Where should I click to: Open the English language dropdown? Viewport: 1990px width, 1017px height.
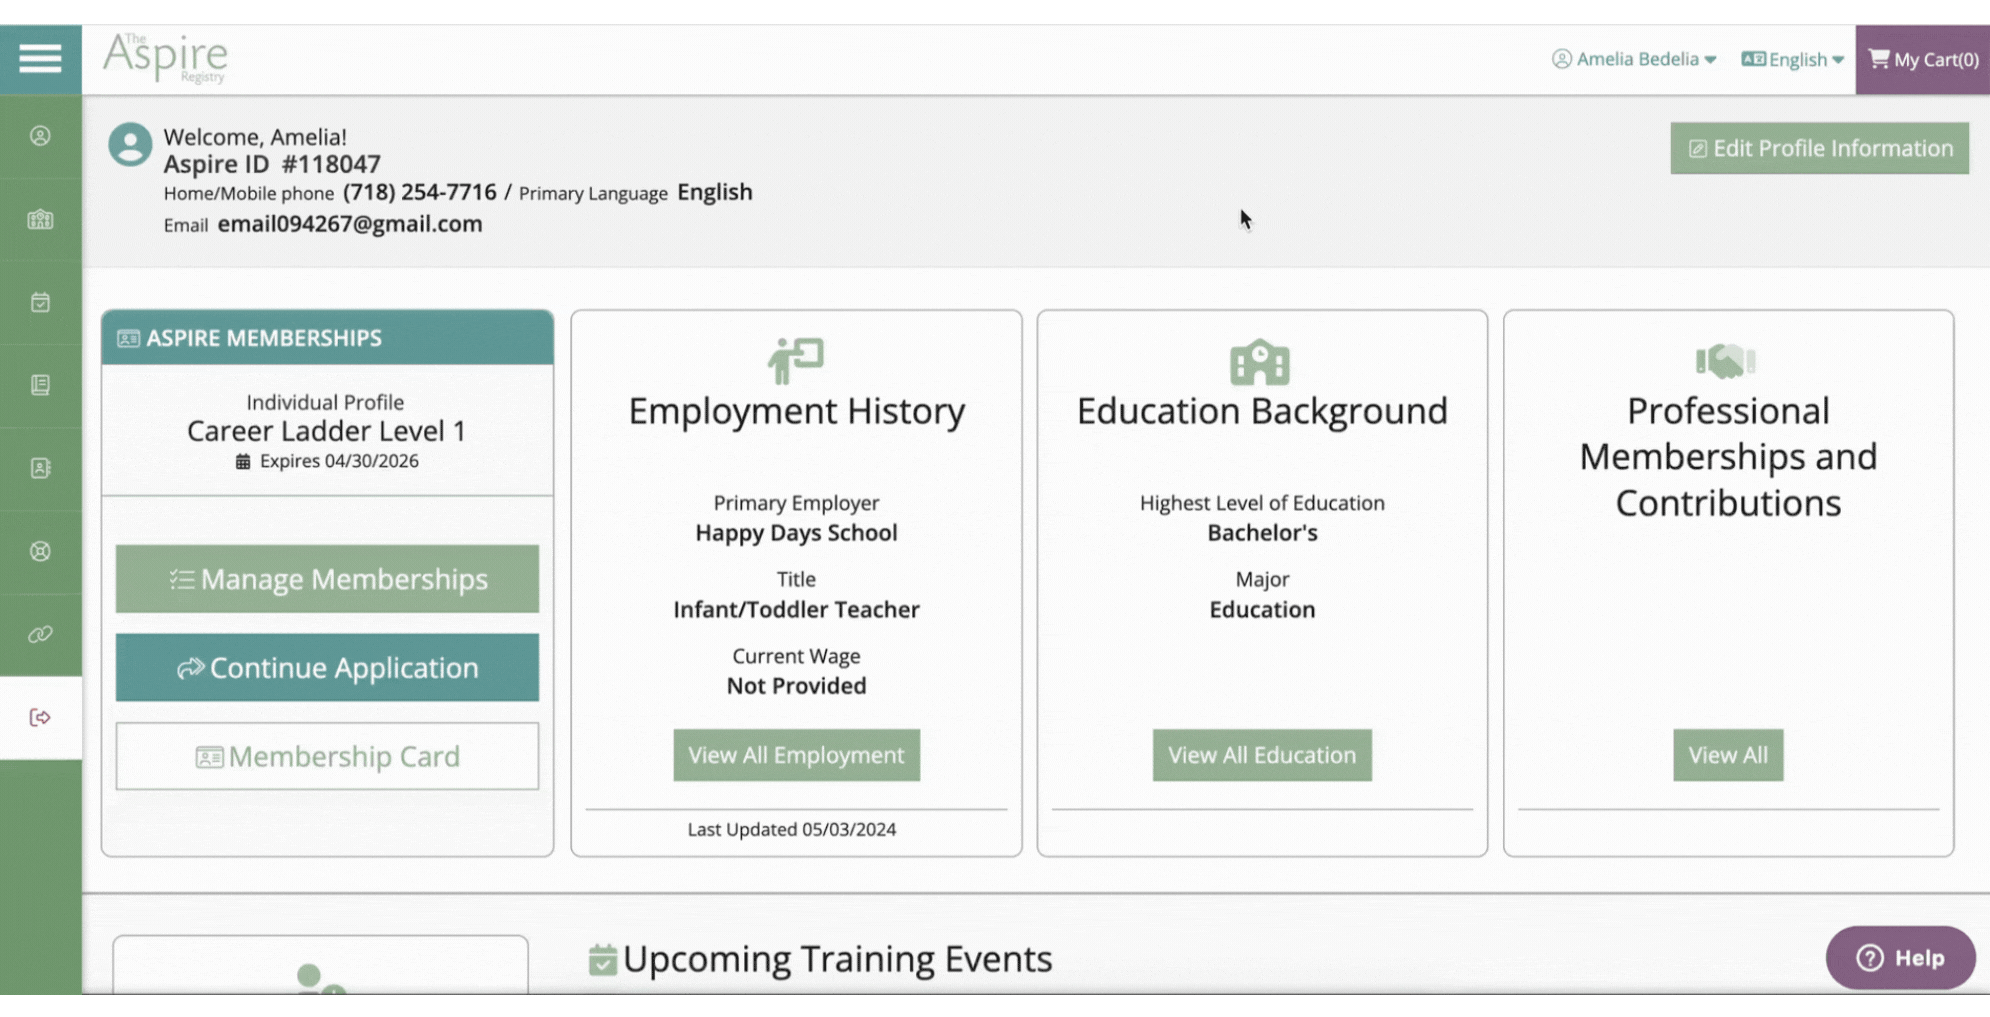1792,60
